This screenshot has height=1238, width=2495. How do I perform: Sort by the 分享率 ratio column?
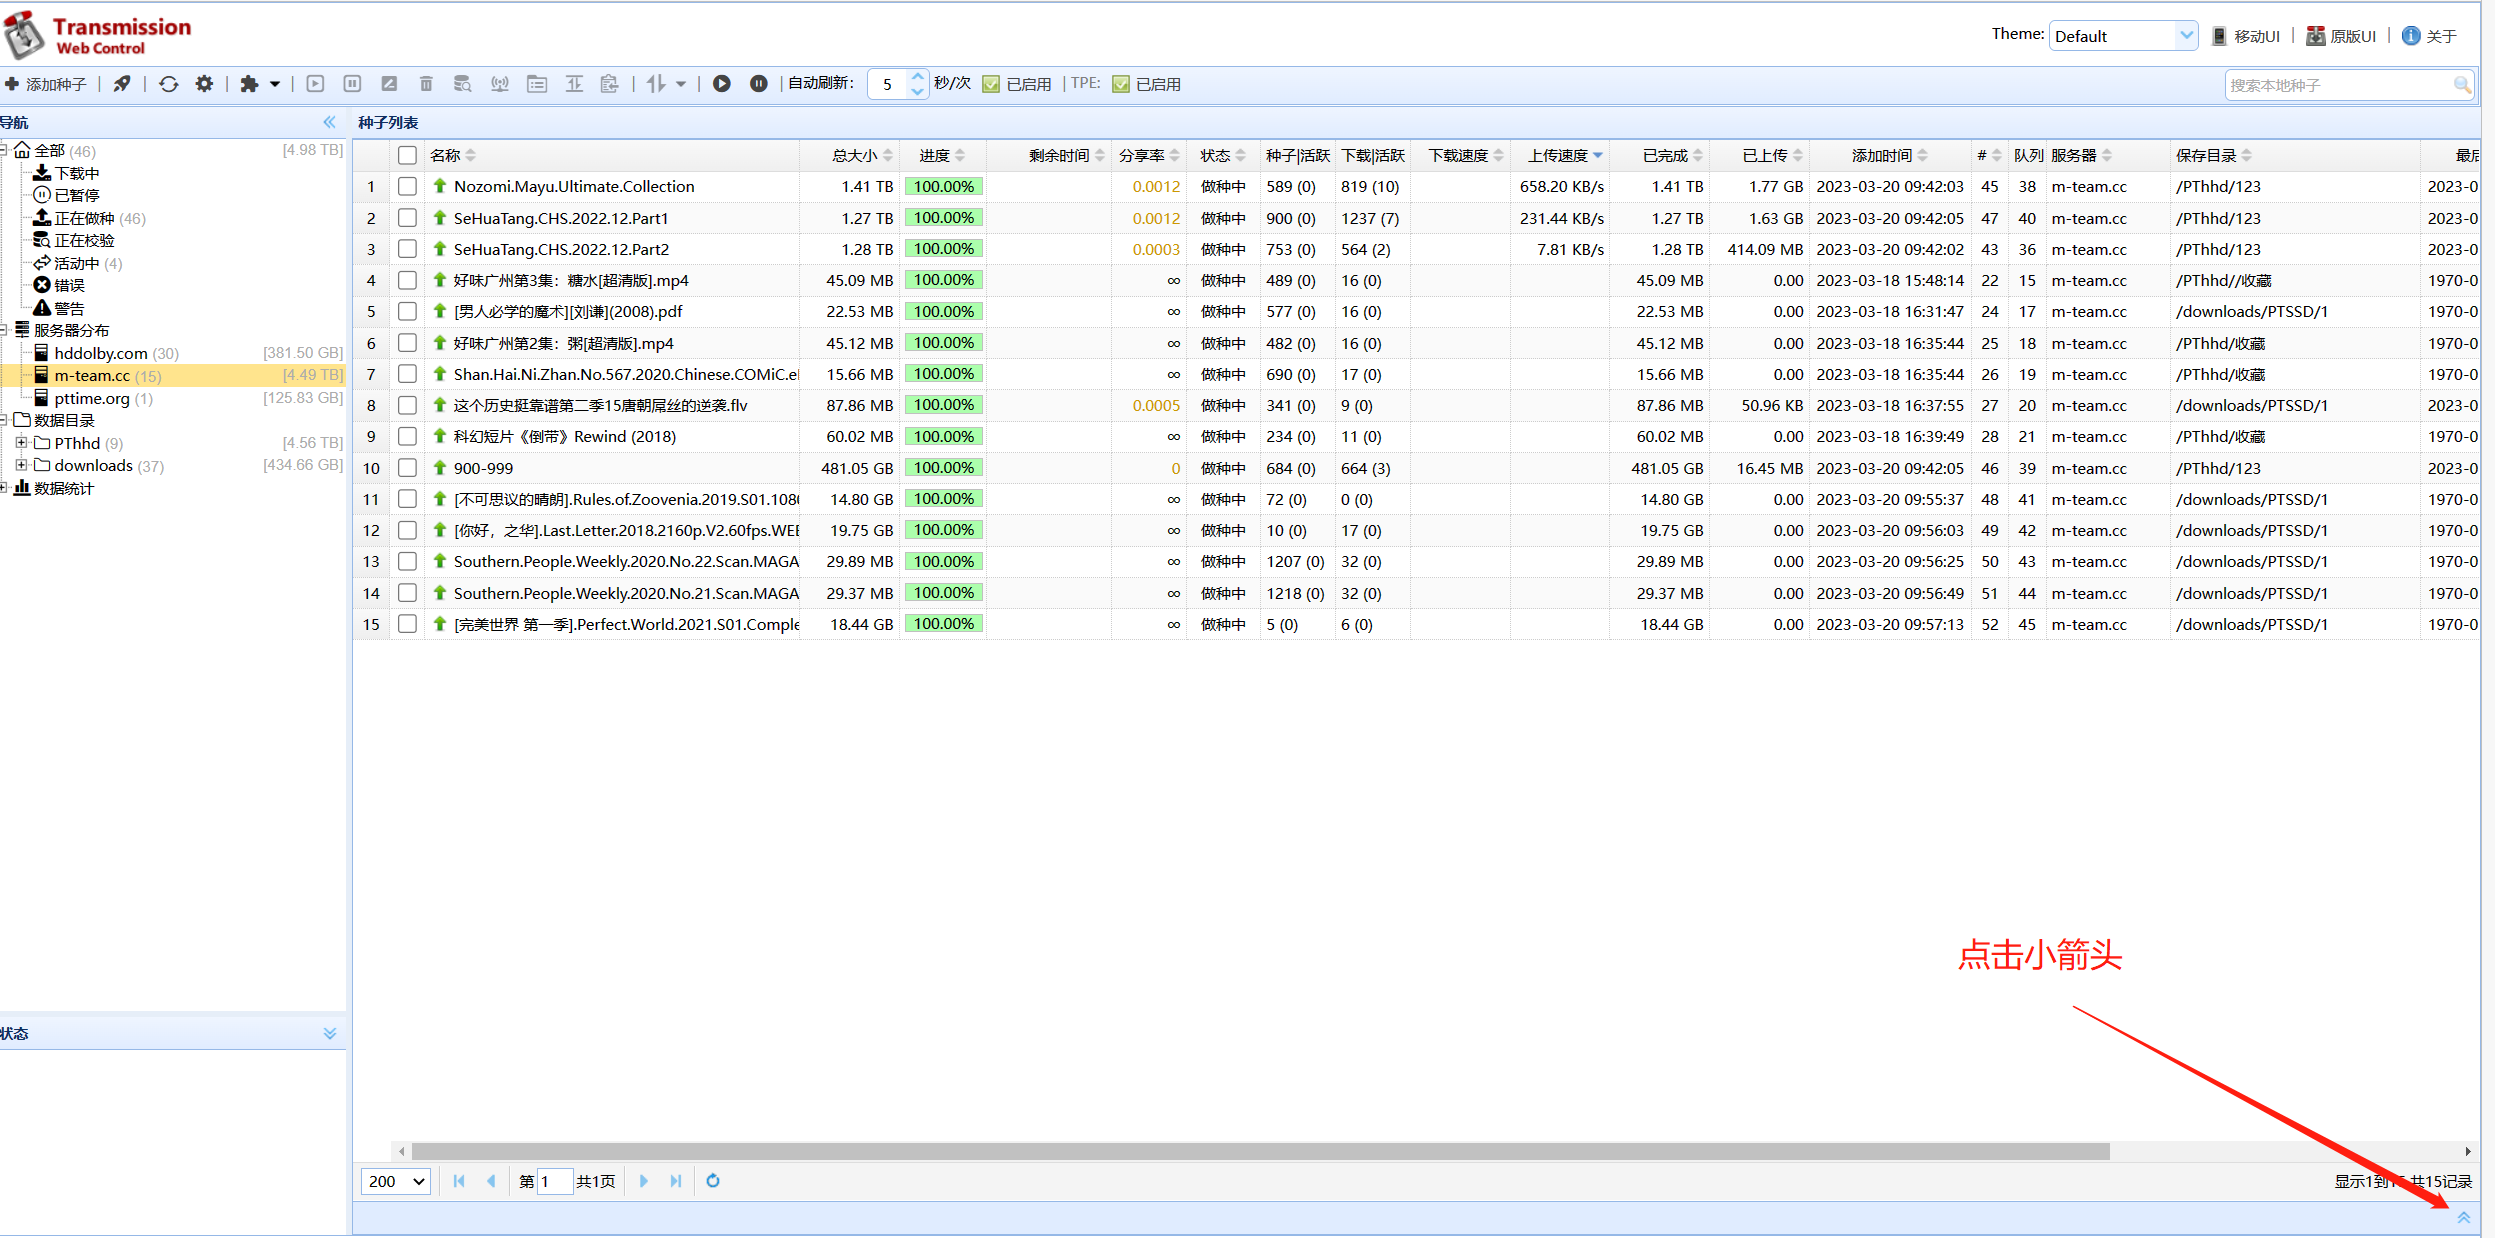point(1149,155)
